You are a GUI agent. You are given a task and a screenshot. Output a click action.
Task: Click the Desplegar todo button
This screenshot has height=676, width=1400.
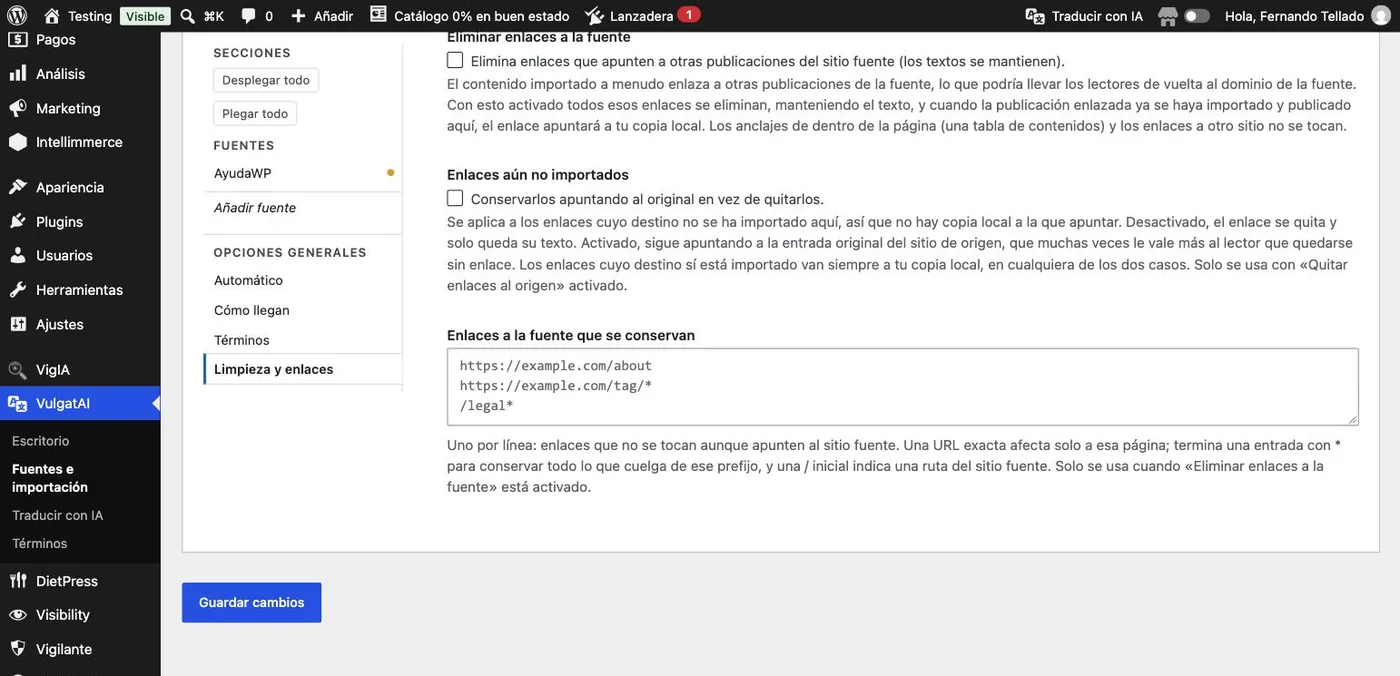[266, 80]
